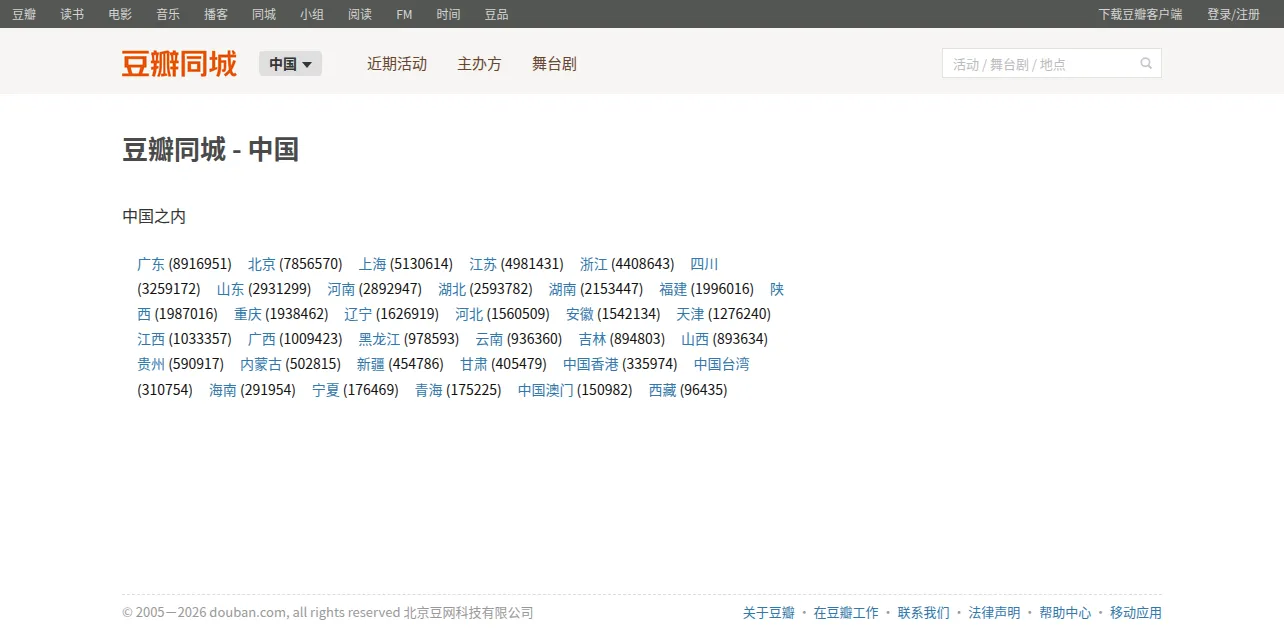Open 音乐 in the top bar
The height and width of the screenshot is (629, 1284).
pos(168,14)
